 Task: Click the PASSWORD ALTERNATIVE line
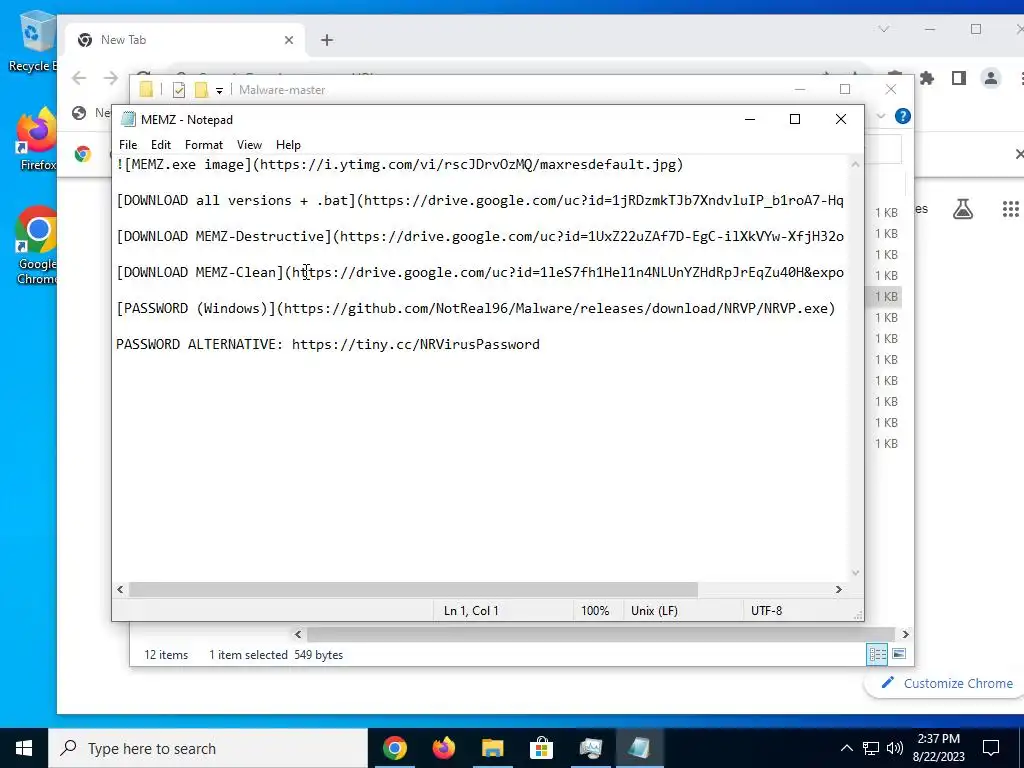tap(328, 344)
